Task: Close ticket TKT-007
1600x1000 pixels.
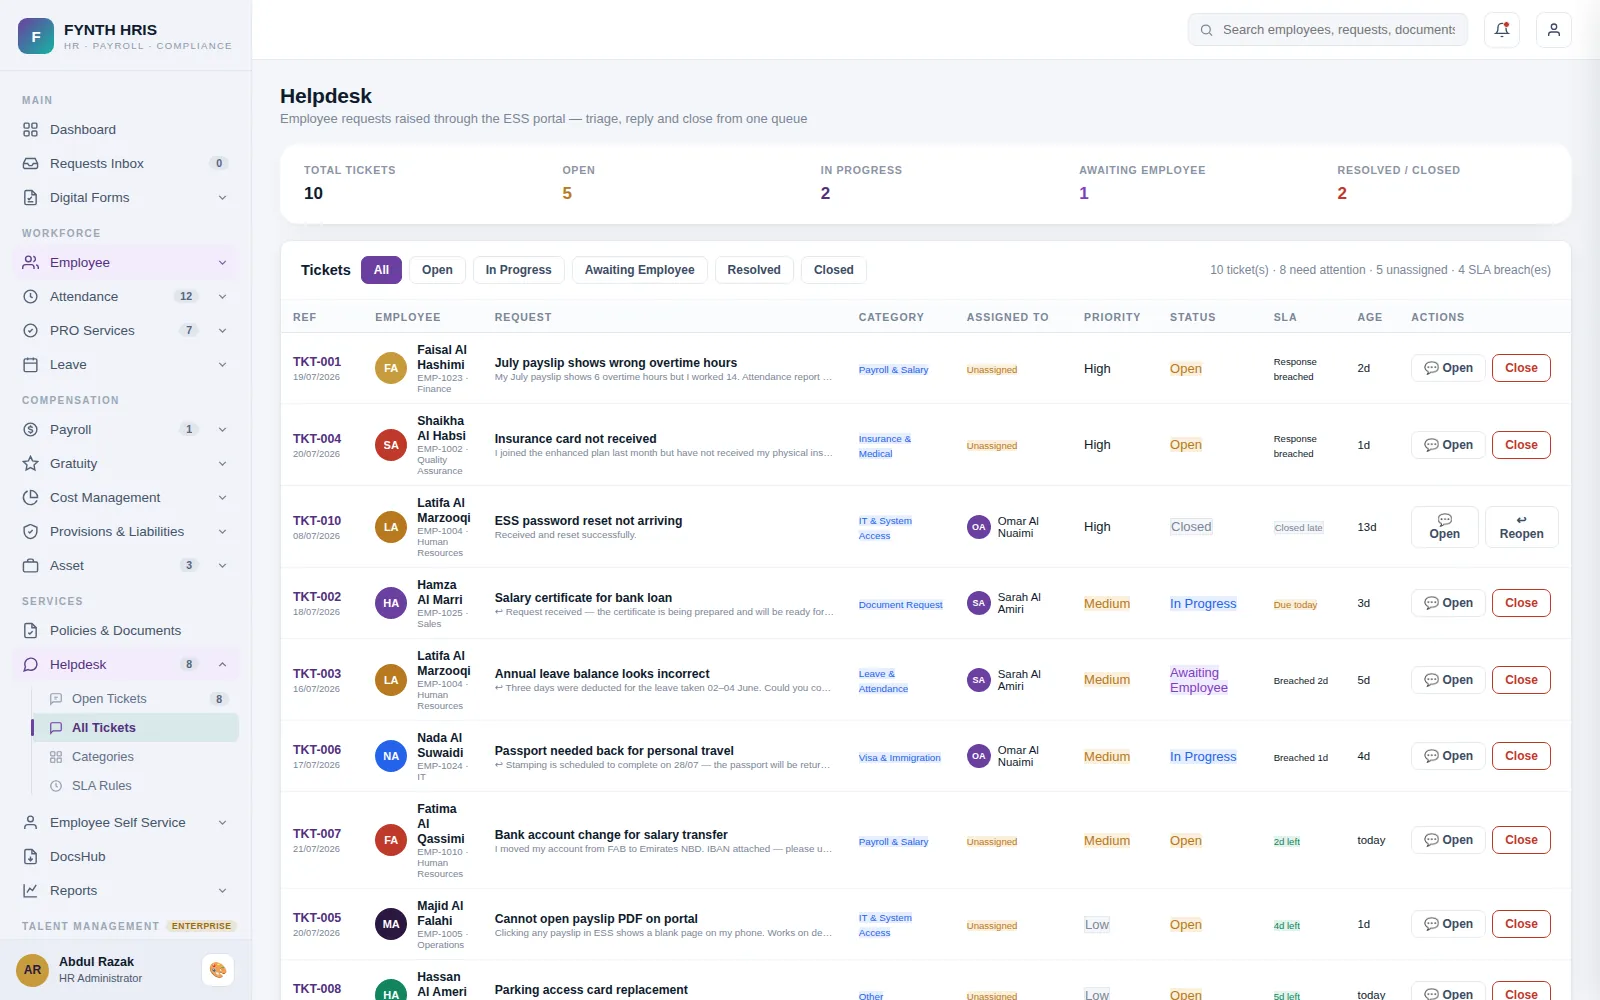Action: pos(1521,840)
